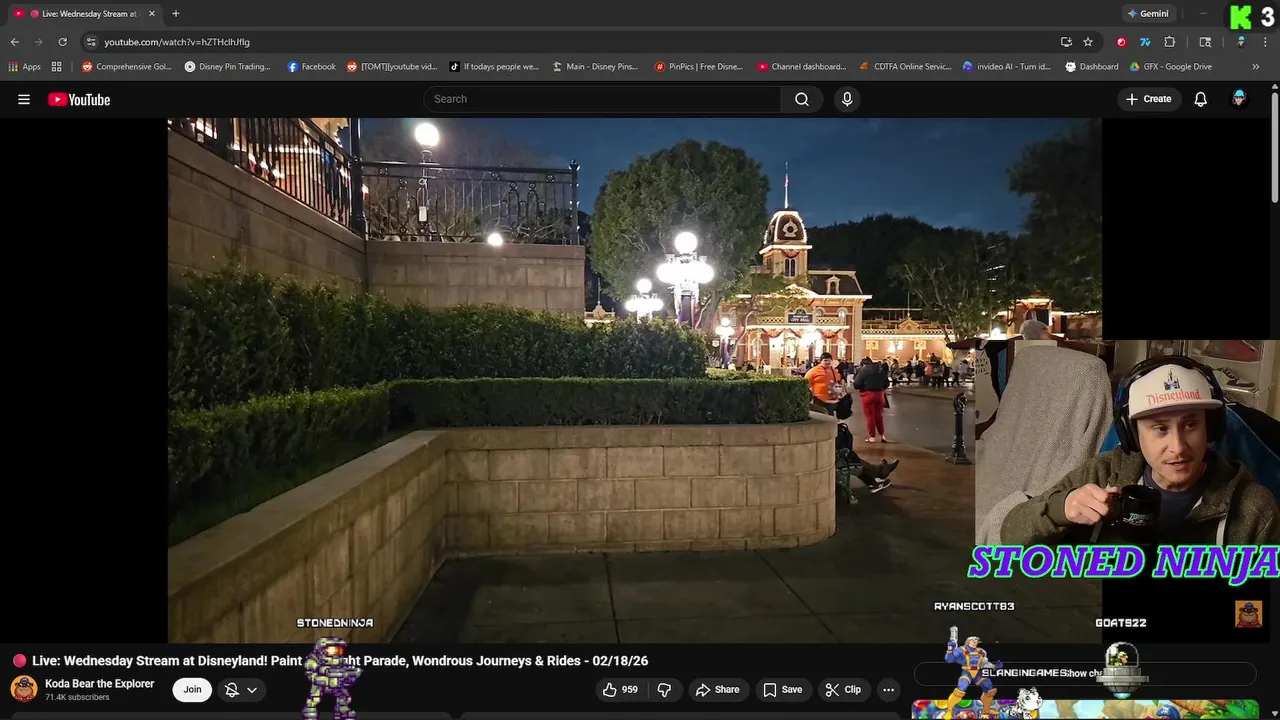
Task: Open the YouTube guide hamburger menu
Action: [24, 99]
